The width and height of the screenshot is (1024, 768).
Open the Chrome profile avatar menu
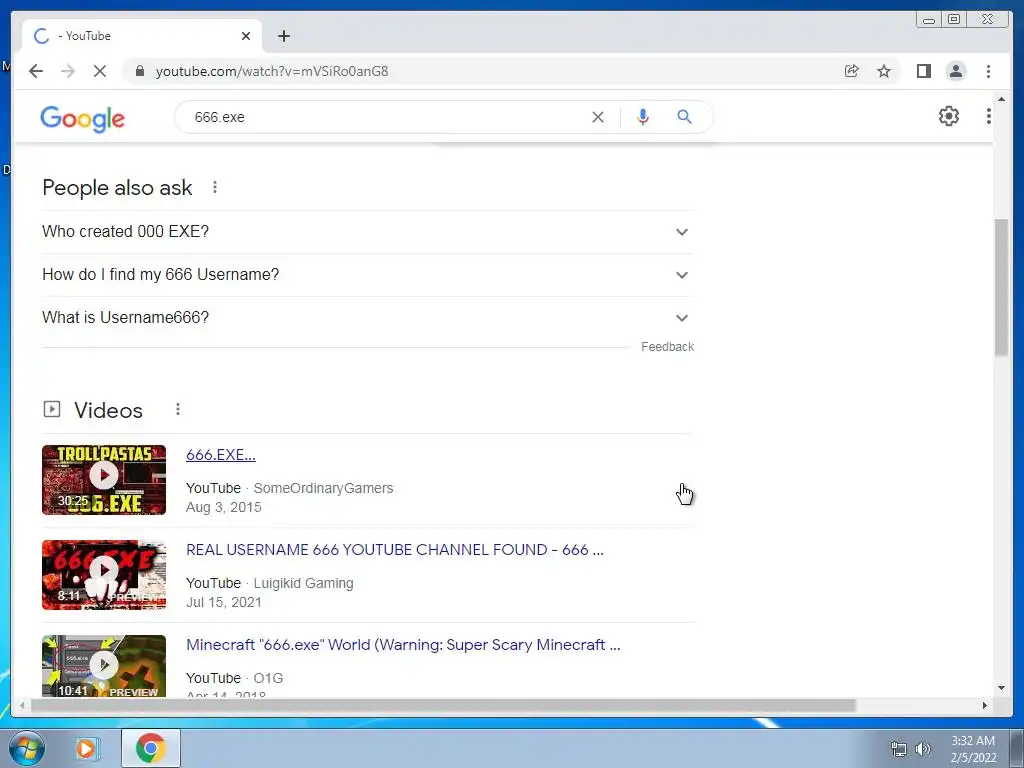point(955,71)
